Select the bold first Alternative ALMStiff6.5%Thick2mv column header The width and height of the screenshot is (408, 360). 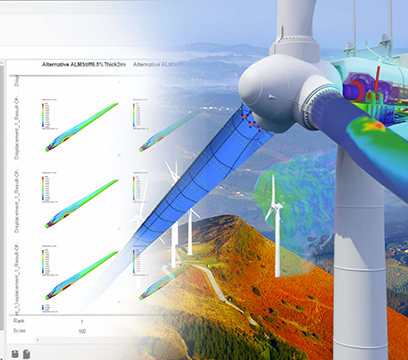tap(84, 65)
